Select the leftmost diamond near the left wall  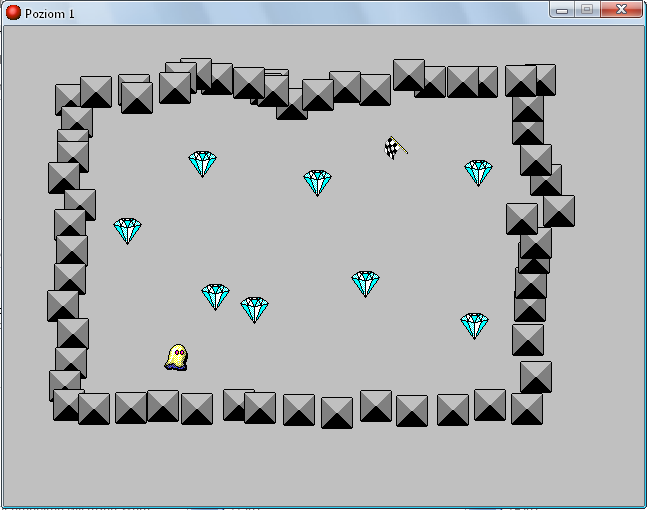[x=127, y=230]
